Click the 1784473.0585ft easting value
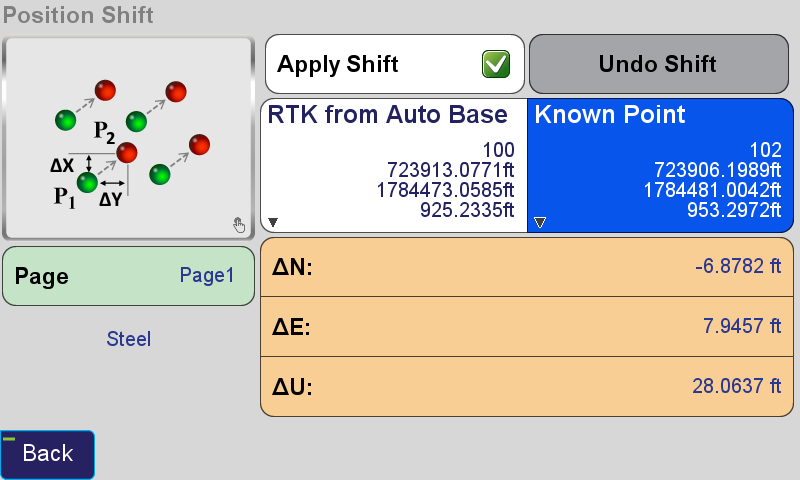800x480 pixels. tap(445, 190)
